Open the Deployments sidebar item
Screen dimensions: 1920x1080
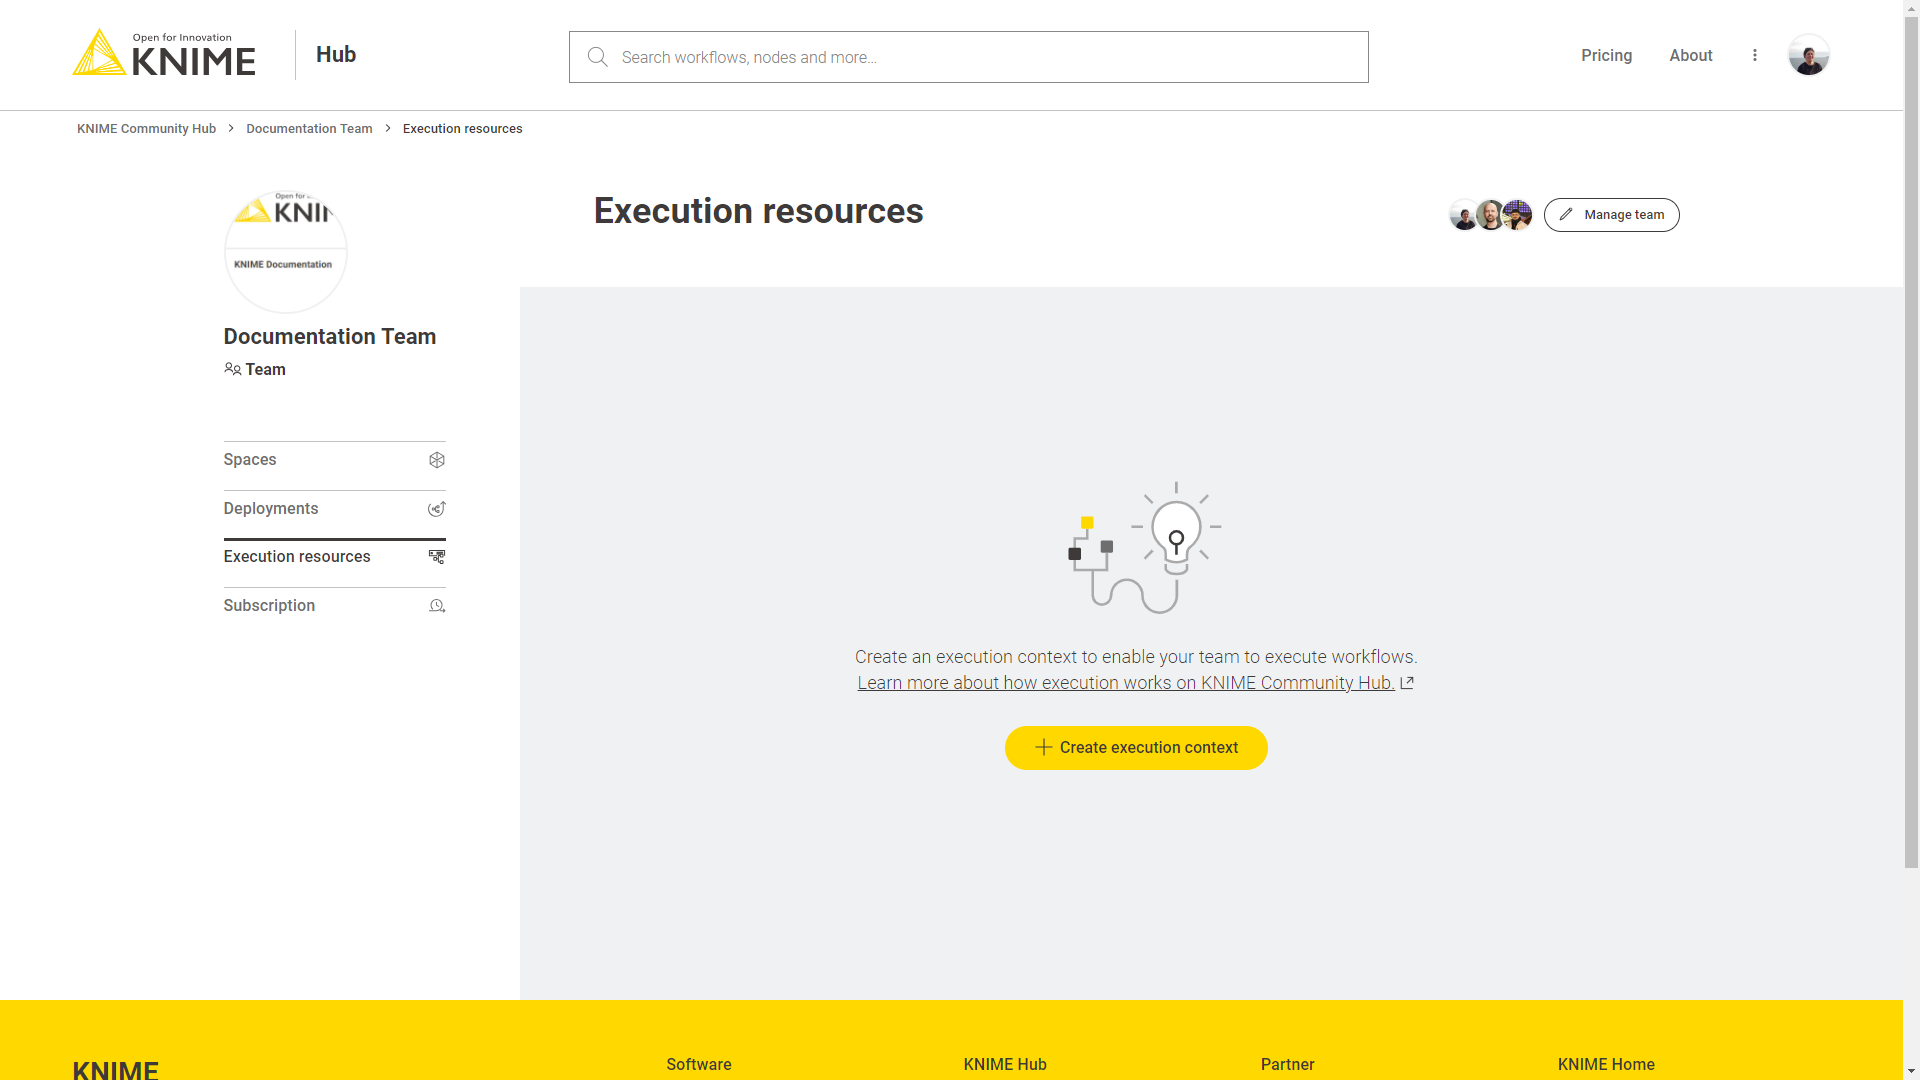[271, 509]
